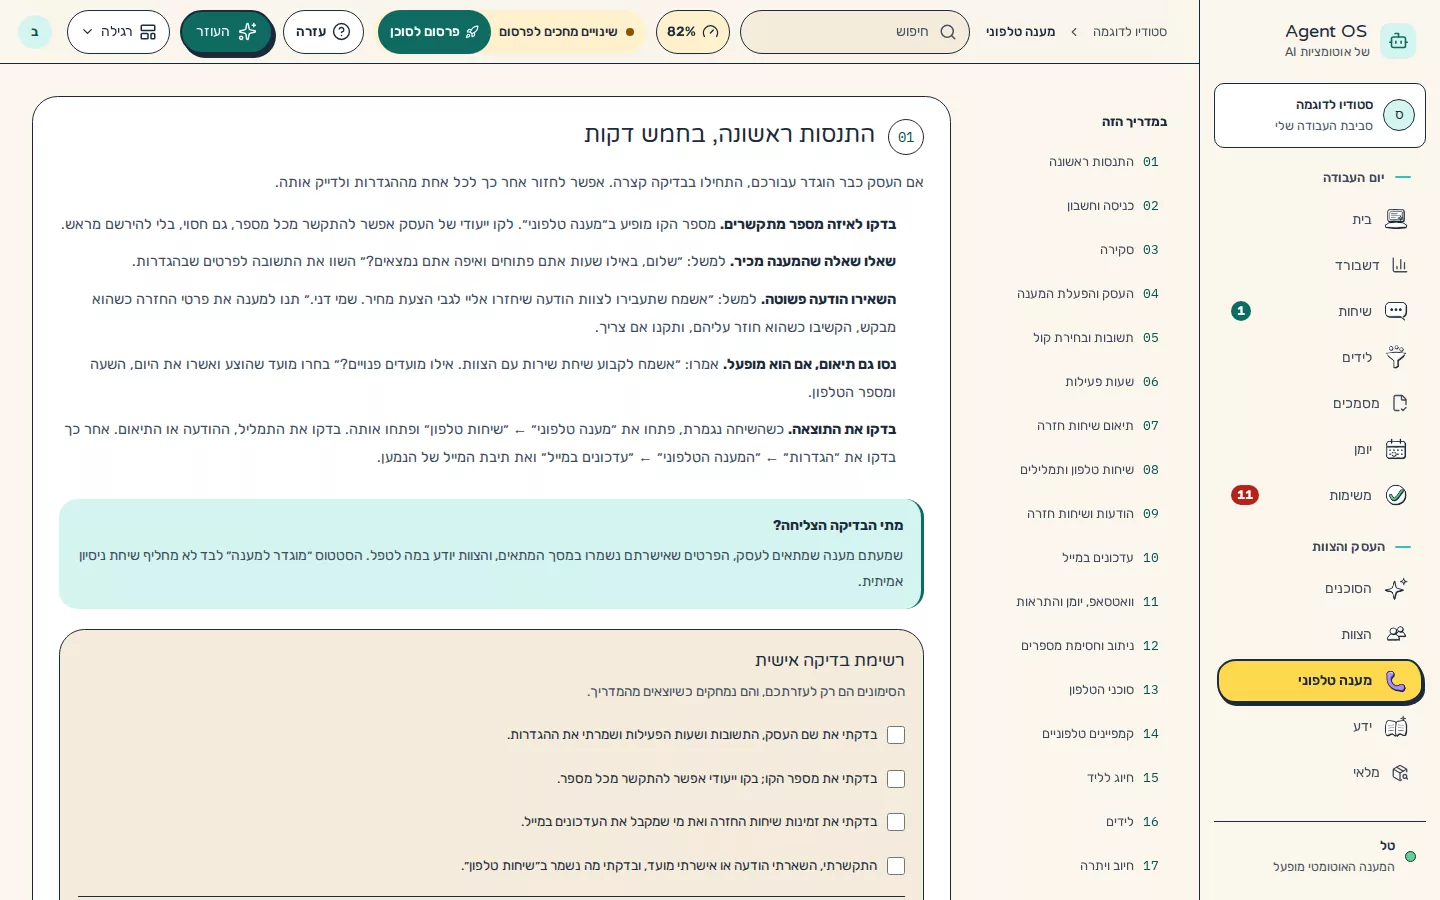Open the מסמכים document icon
1440x900 pixels.
(1399, 403)
